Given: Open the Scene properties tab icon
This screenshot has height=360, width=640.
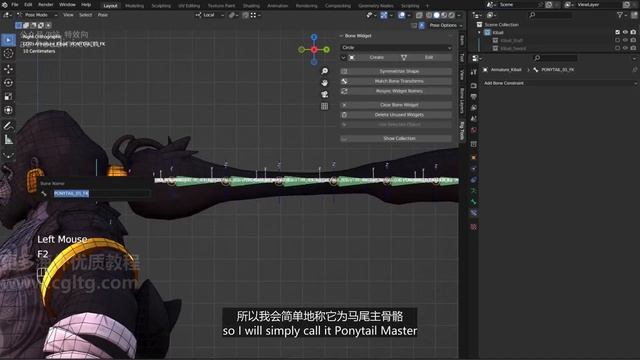Looking at the screenshot, I should click(x=473, y=119).
